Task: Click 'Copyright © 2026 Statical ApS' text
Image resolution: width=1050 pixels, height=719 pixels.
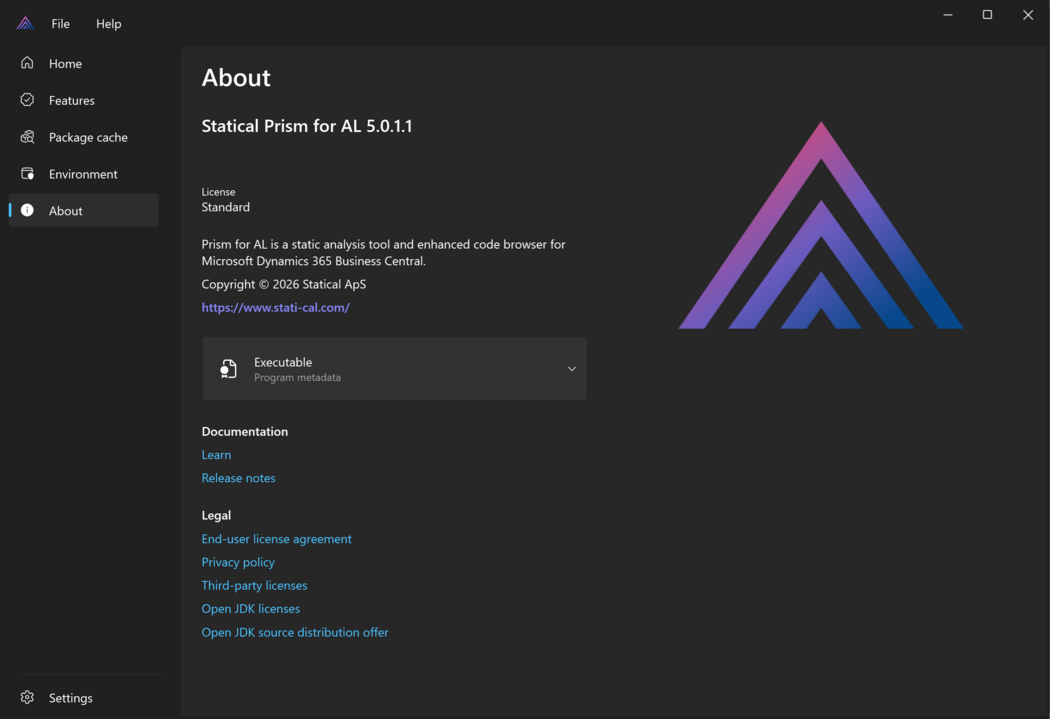Action: [284, 285]
